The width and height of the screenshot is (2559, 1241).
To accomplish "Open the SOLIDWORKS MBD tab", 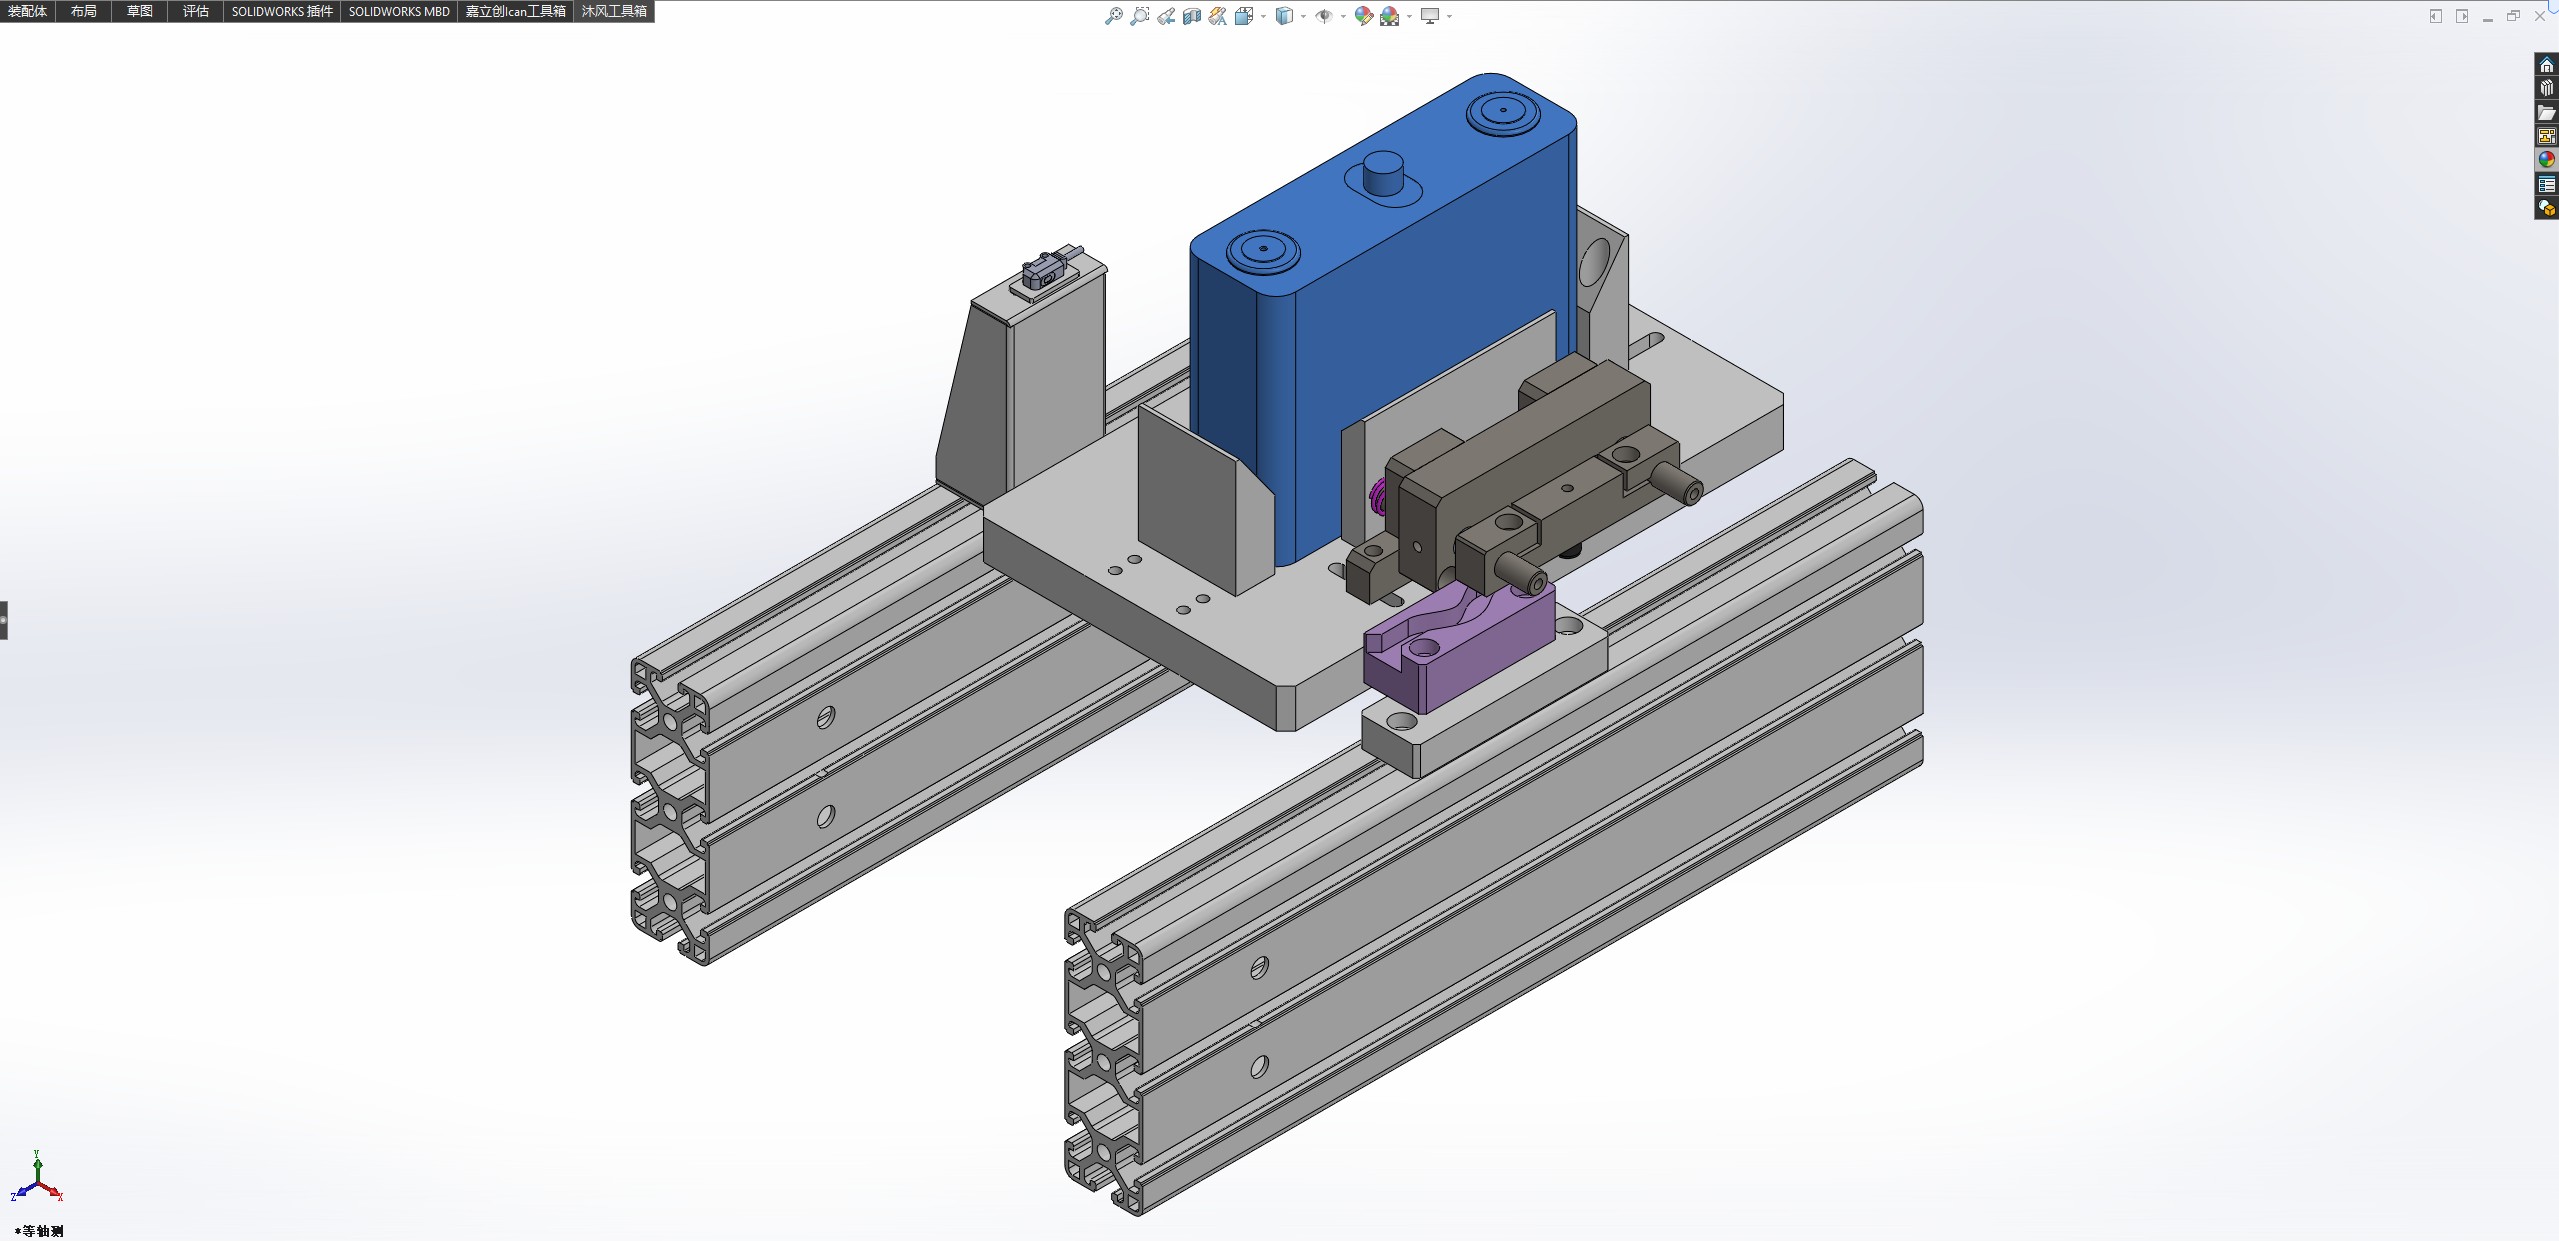I will click(x=399, y=11).
